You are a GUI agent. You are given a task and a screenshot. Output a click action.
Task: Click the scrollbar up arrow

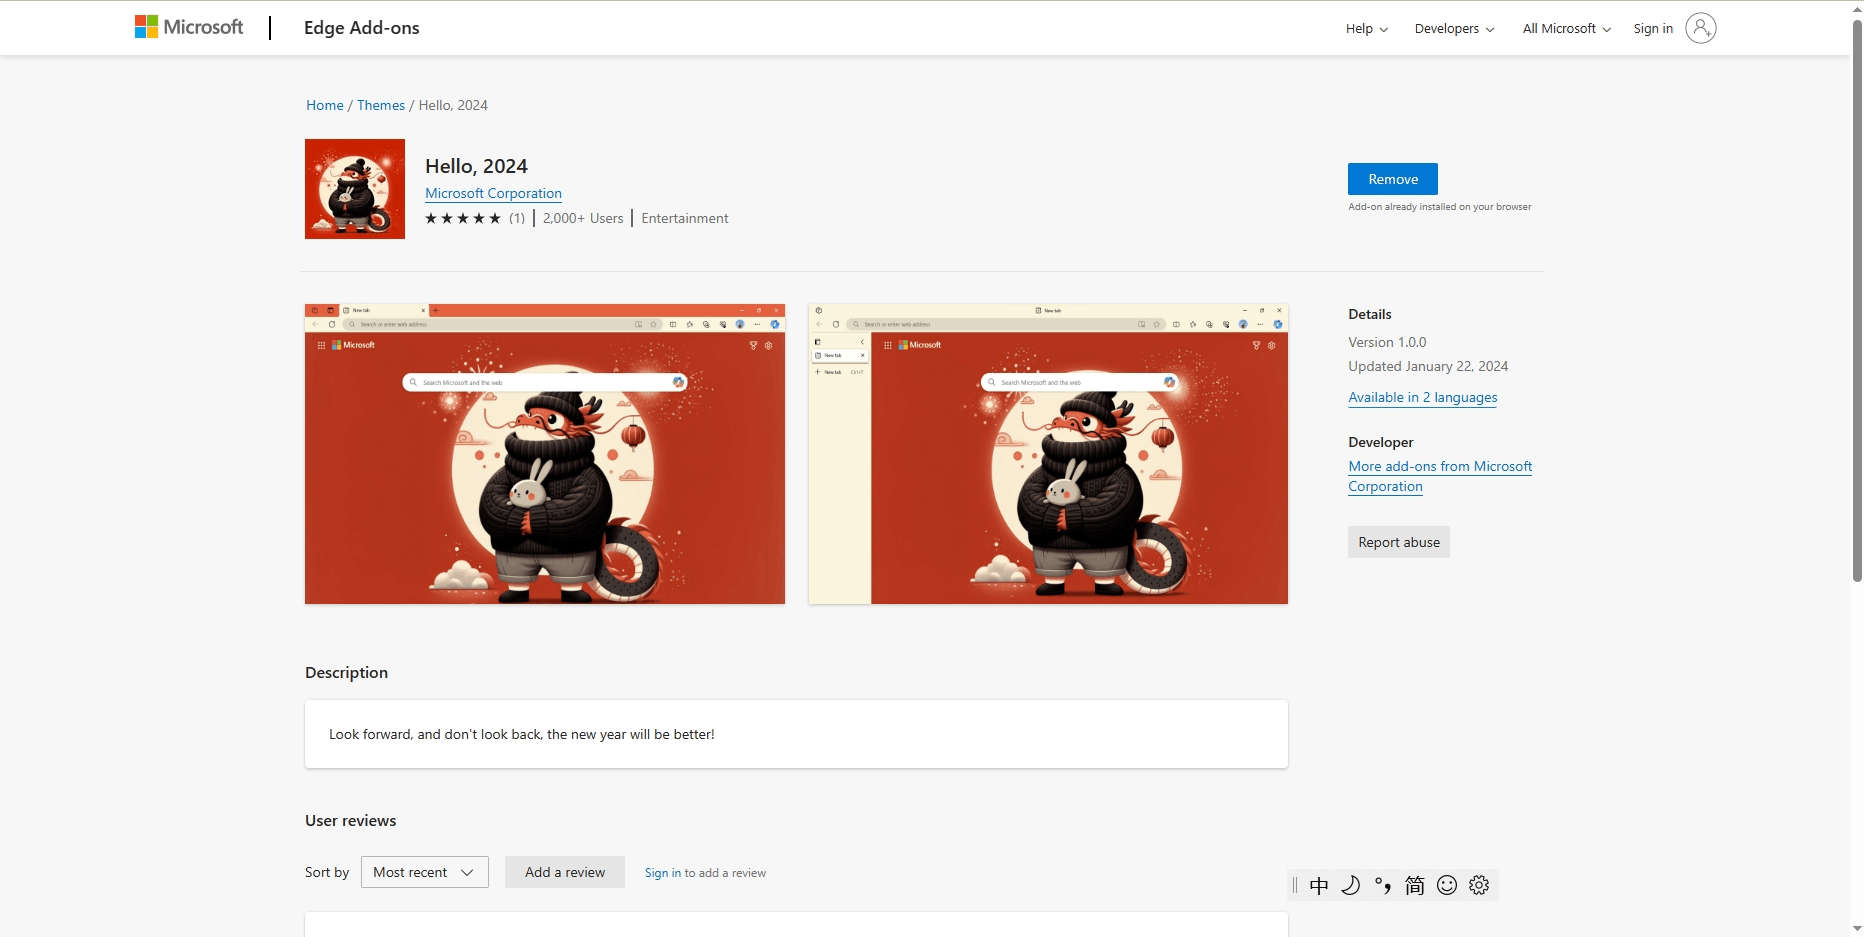tap(1857, 9)
